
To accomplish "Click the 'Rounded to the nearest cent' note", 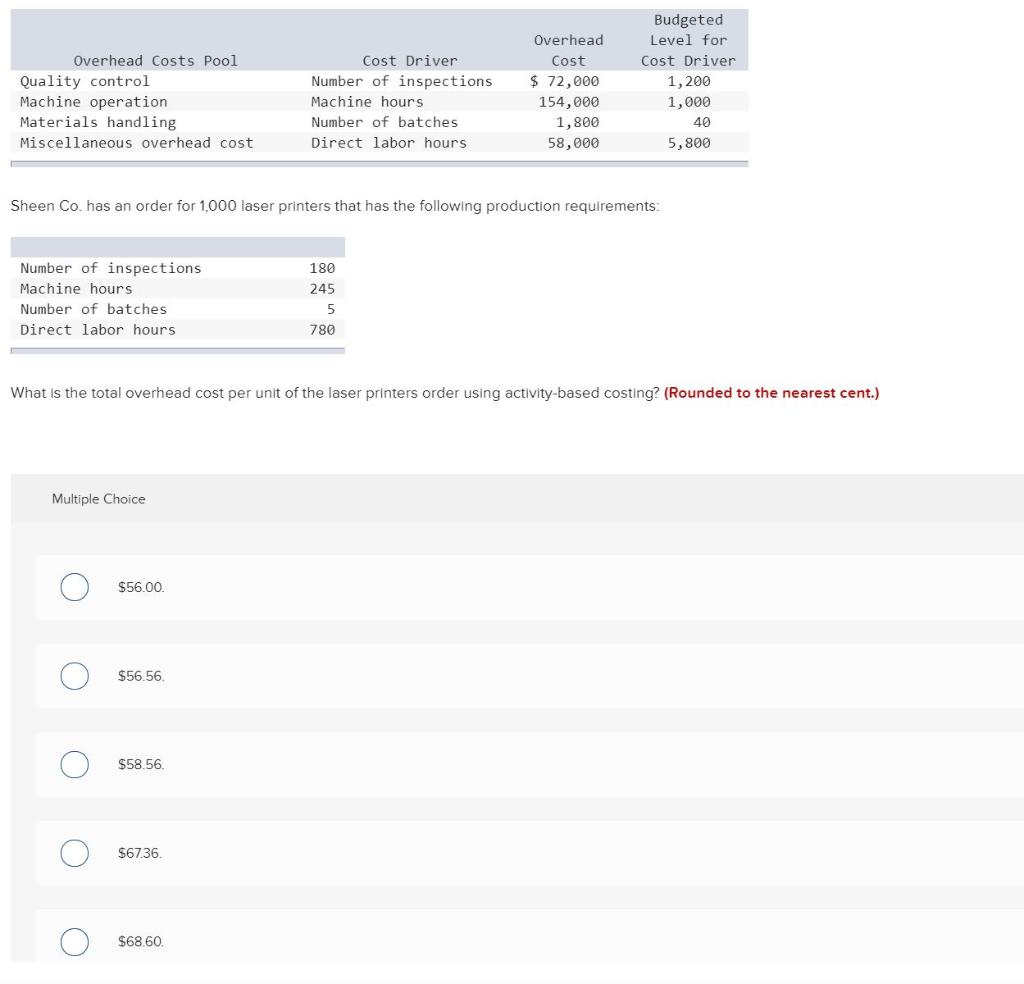I will click(771, 393).
